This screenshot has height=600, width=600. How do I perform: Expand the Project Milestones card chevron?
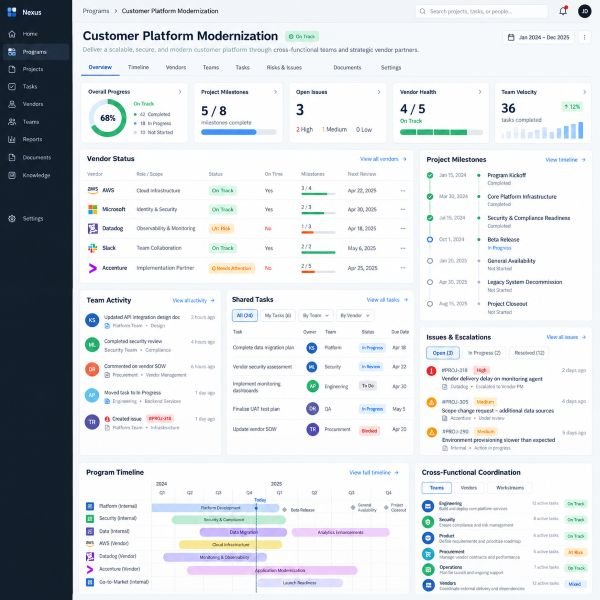(x=275, y=92)
